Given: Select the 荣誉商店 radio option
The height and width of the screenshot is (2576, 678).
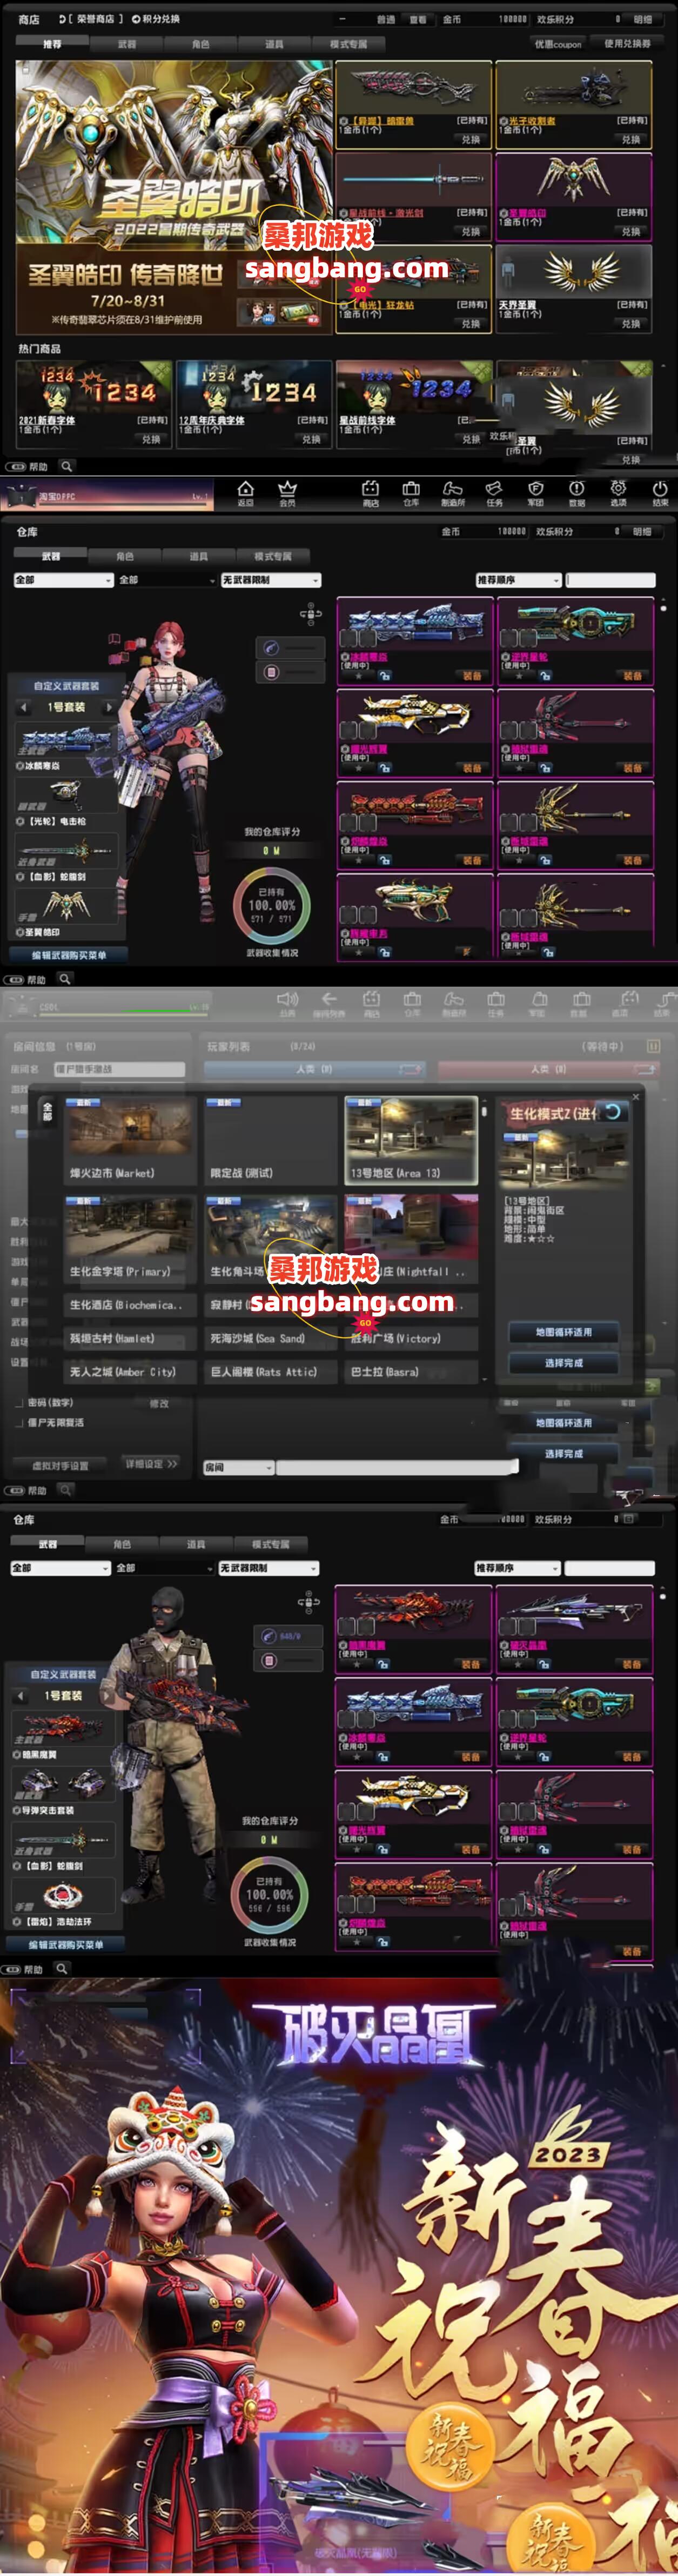Looking at the screenshot, I should coord(62,19).
